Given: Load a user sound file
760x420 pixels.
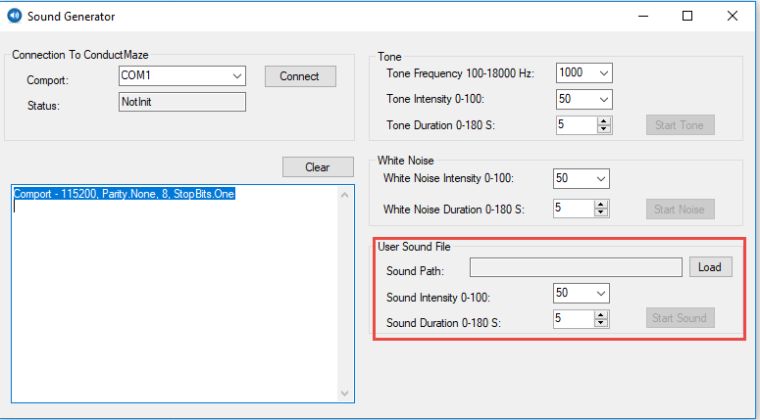Looking at the screenshot, I should click(709, 267).
